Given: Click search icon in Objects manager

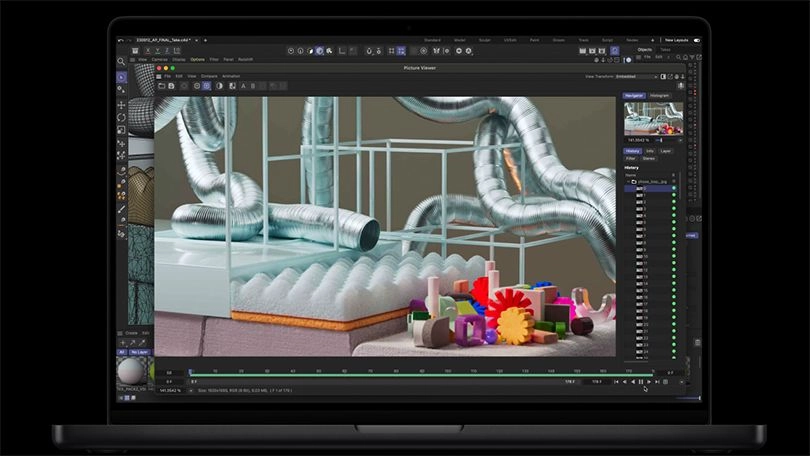Looking at the screenshot, I should [x=678, y=57].
